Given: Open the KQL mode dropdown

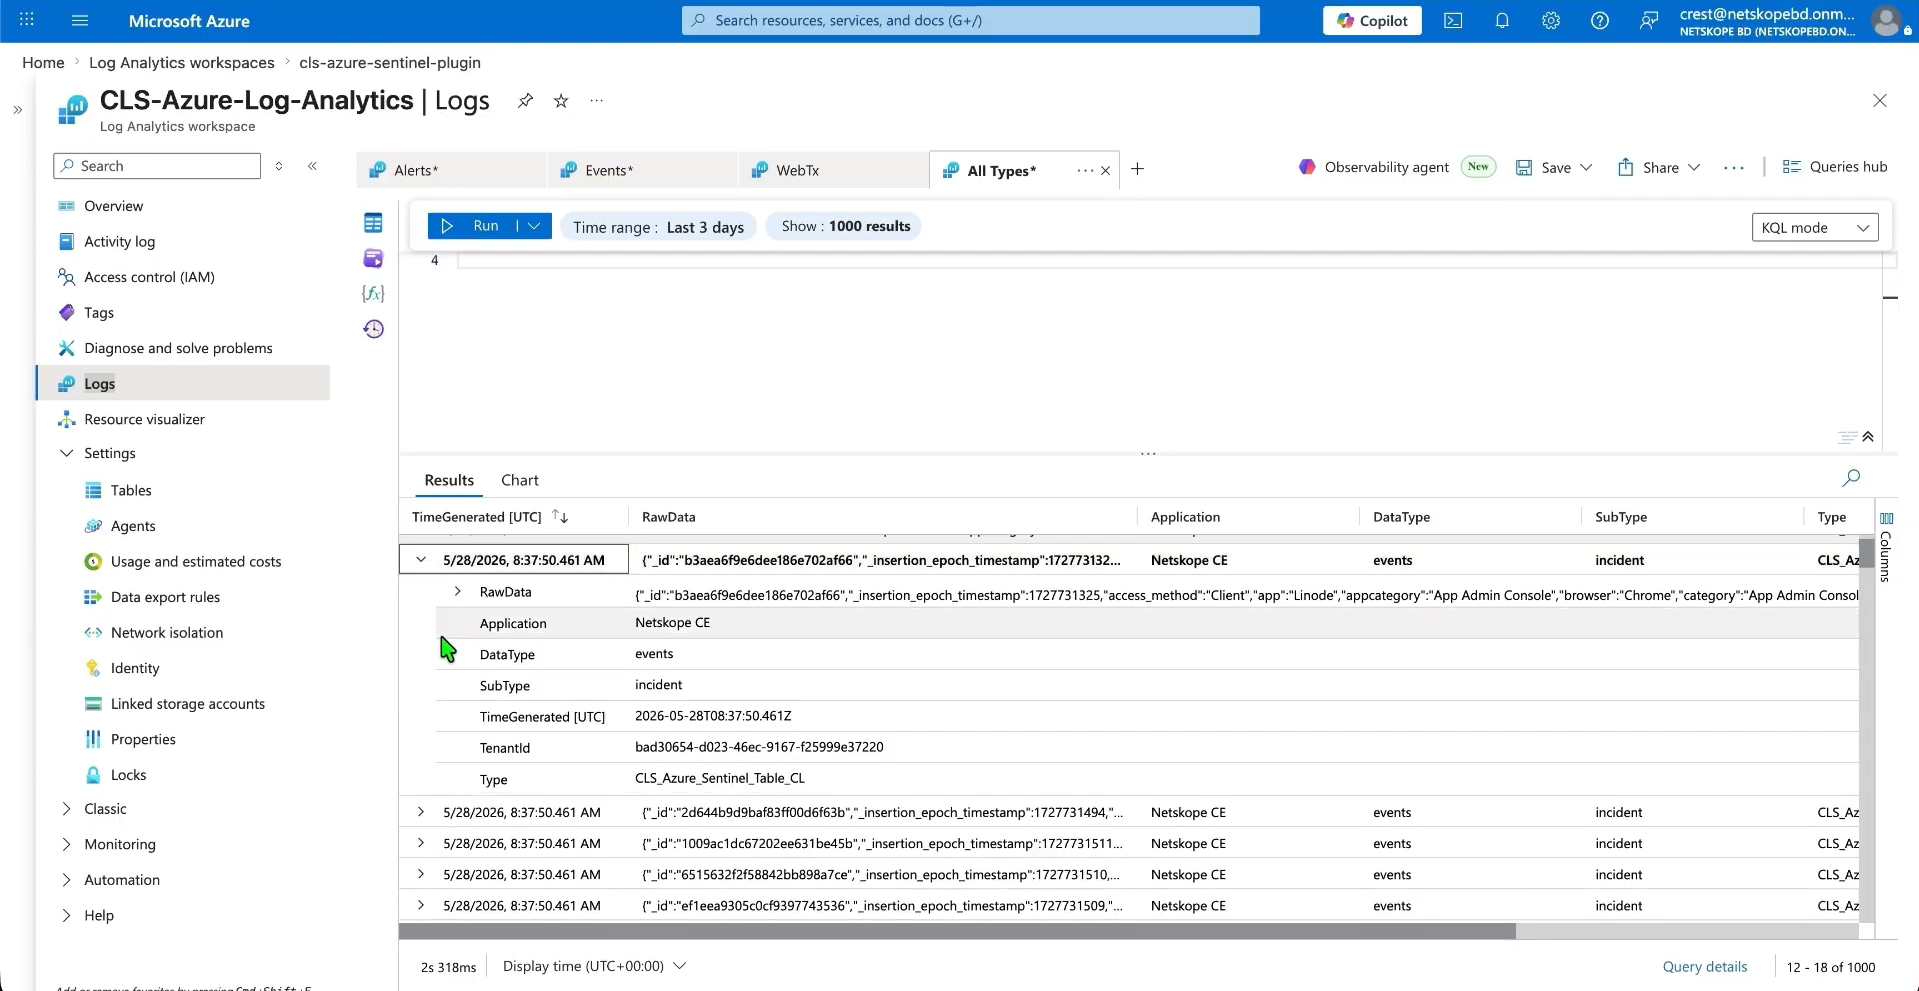Looking at the screenshot, I should [x=1815, y=227].
